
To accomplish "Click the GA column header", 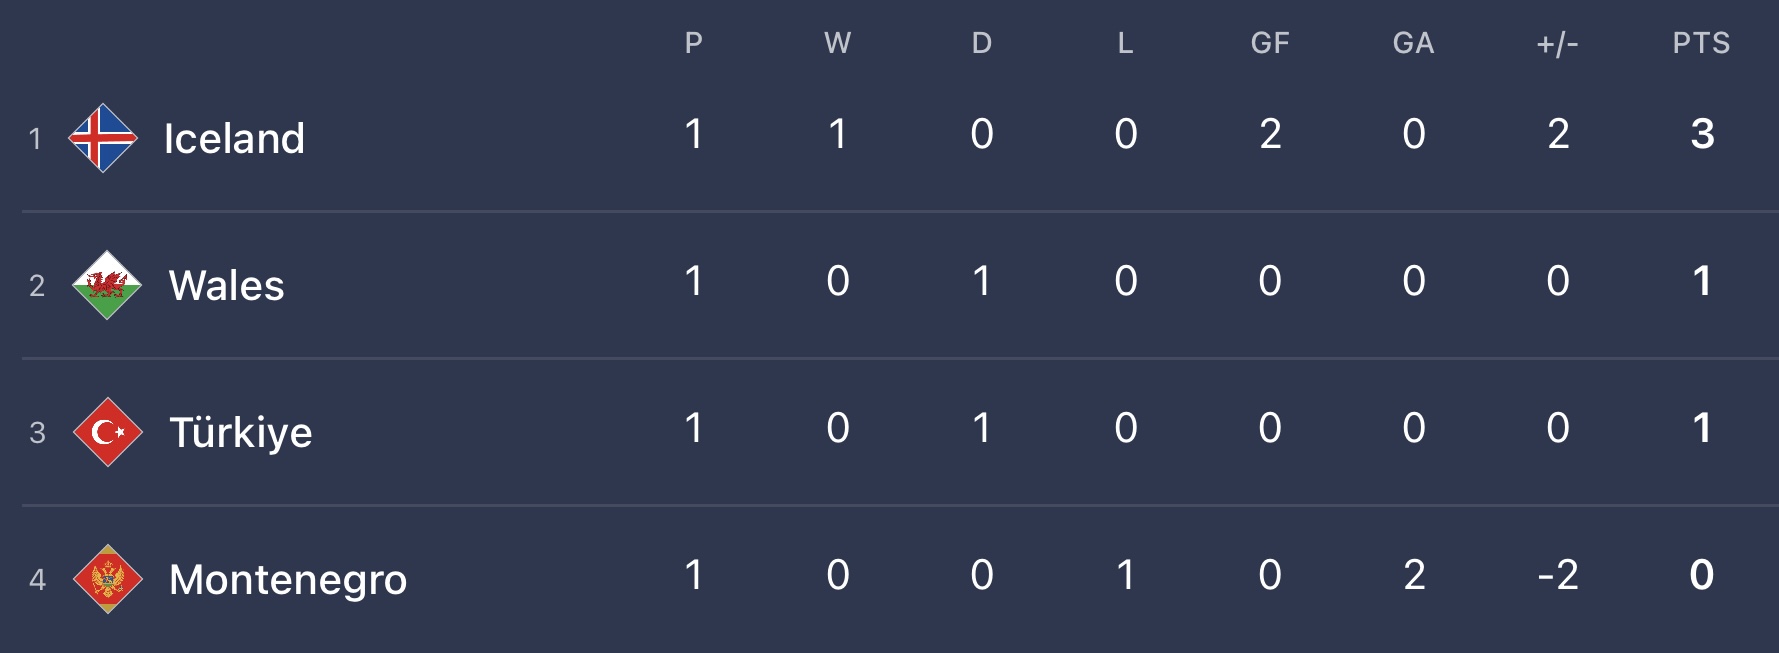I will pos(1414,43).
